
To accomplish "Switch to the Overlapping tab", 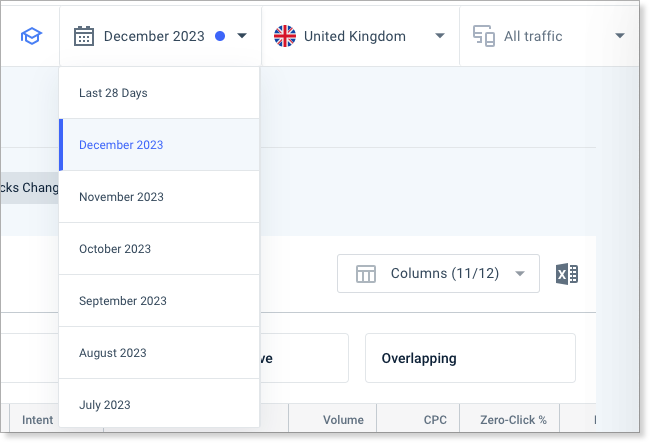I will pos(470,358).
